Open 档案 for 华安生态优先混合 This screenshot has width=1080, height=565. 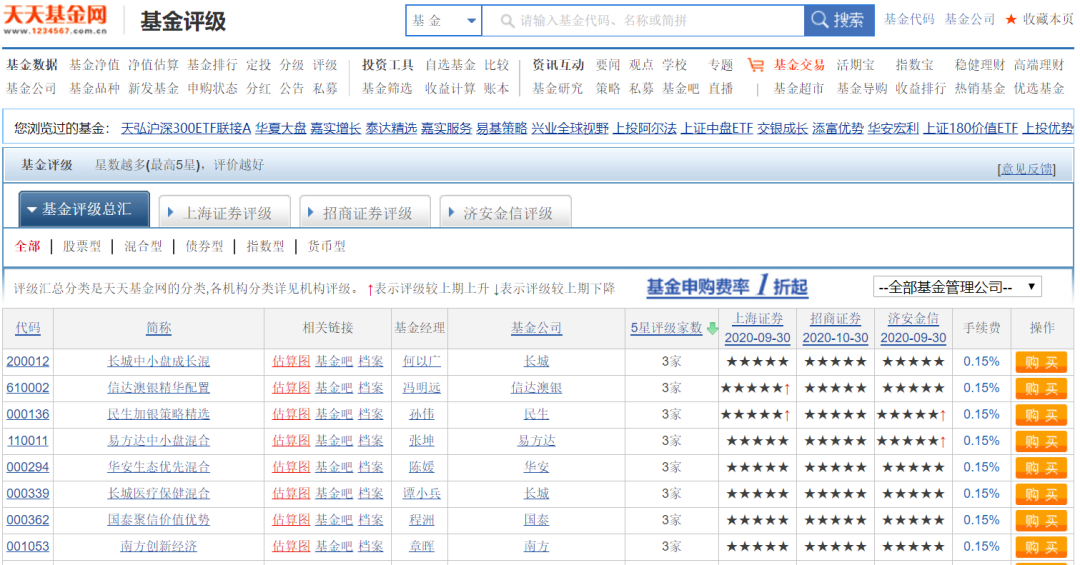coord(371,467)
